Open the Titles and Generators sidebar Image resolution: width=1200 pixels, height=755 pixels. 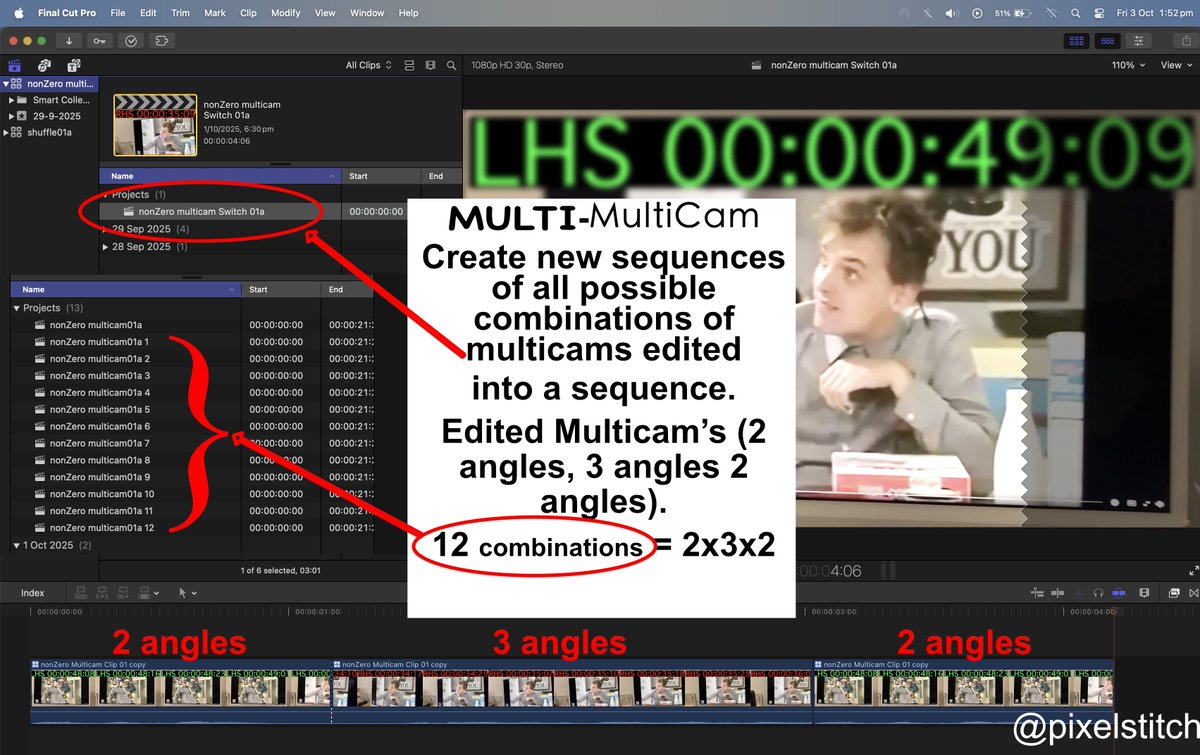[x=73, y=65]
